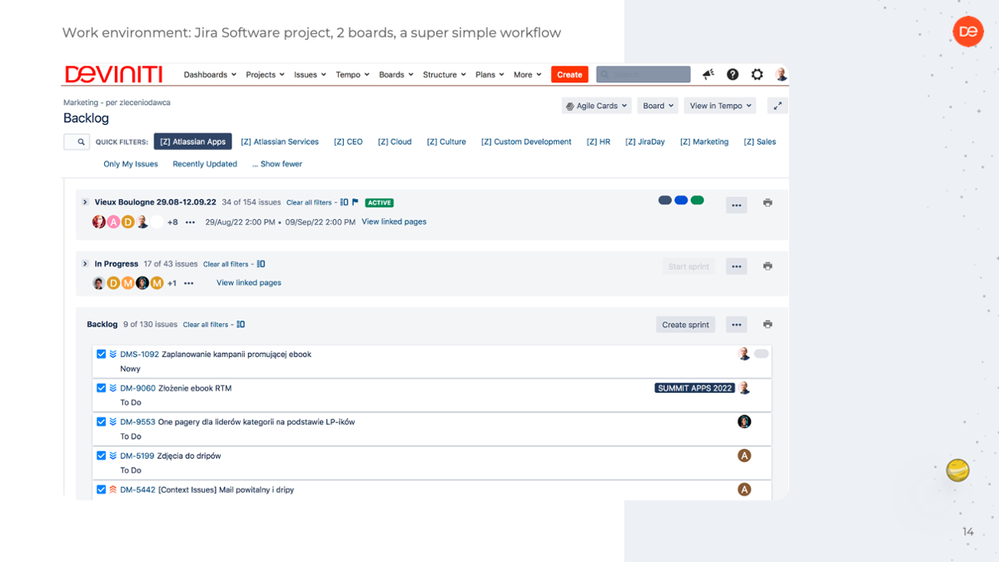Viewport: 999px width, 562px height.
Task: Open the Issues menu
Action: [x=310, y=75]
